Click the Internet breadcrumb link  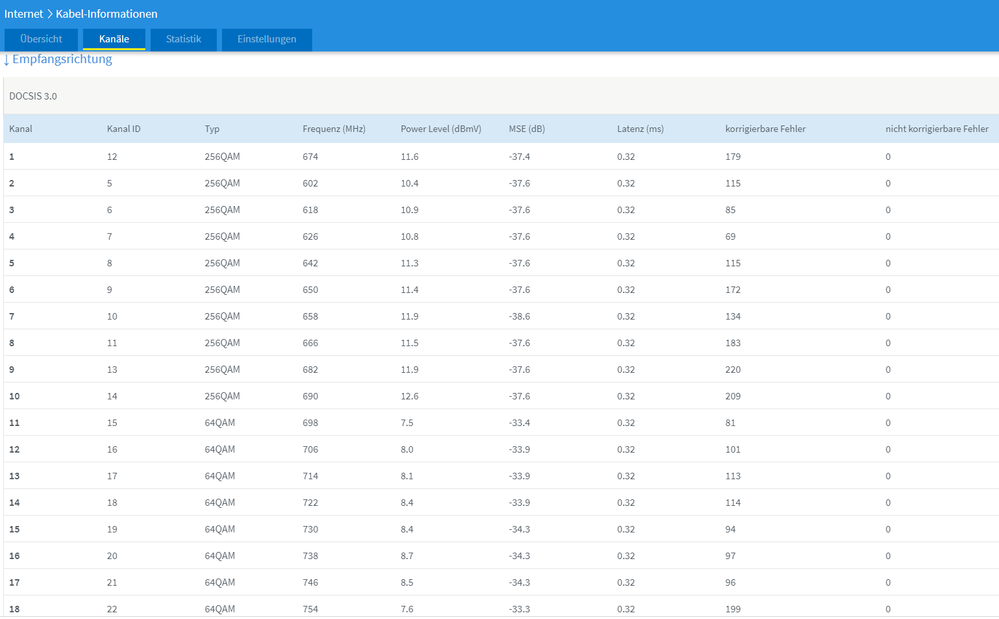pyautogui.click(x=27, y=14)
